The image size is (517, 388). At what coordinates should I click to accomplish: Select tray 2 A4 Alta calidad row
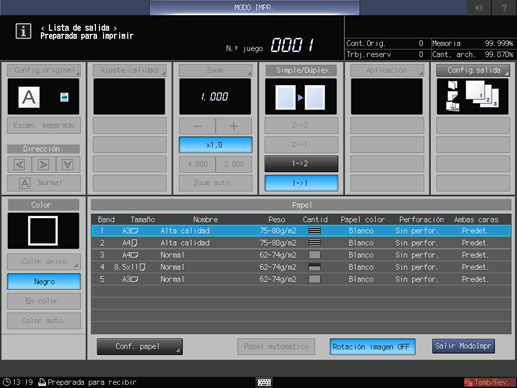(301, 243)
